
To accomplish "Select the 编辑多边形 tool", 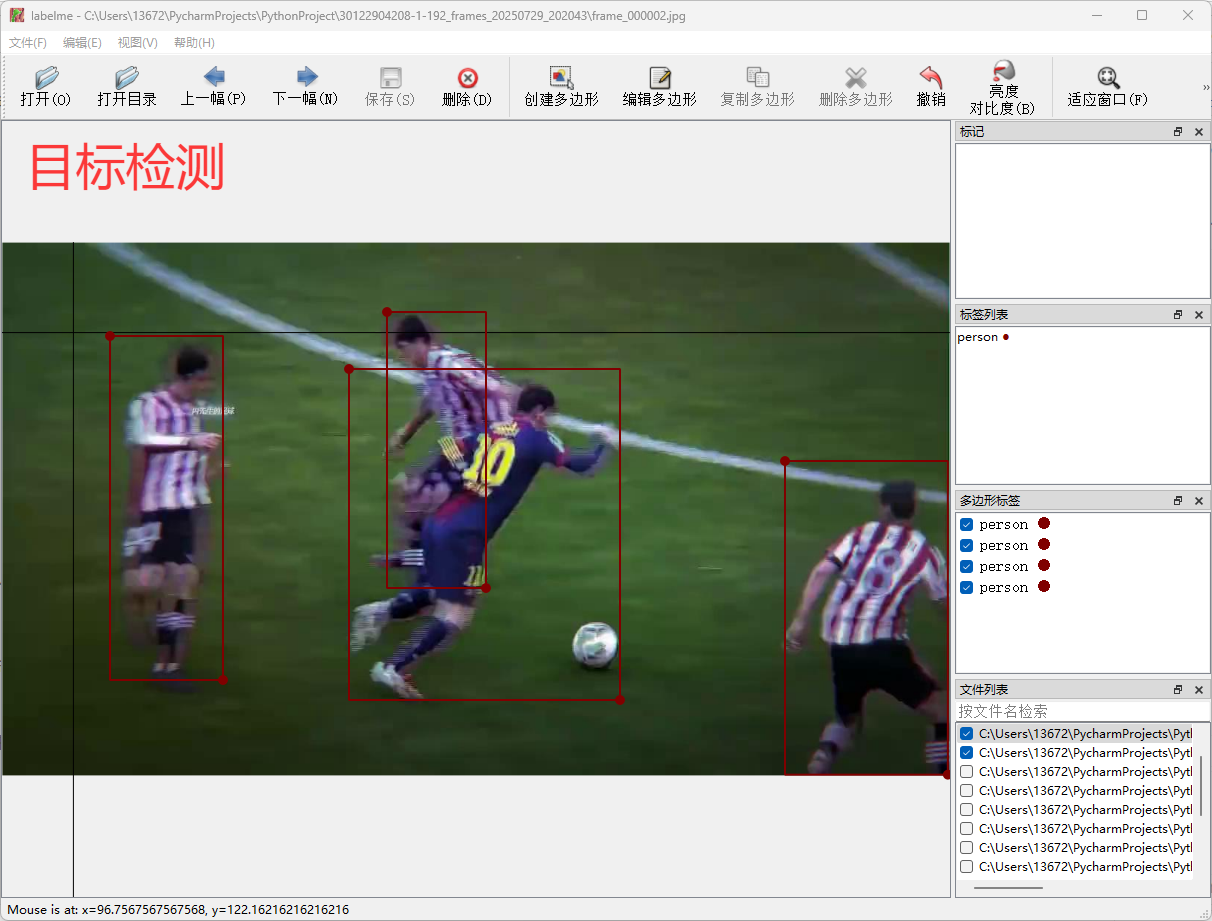I will [x=660, y=78].
